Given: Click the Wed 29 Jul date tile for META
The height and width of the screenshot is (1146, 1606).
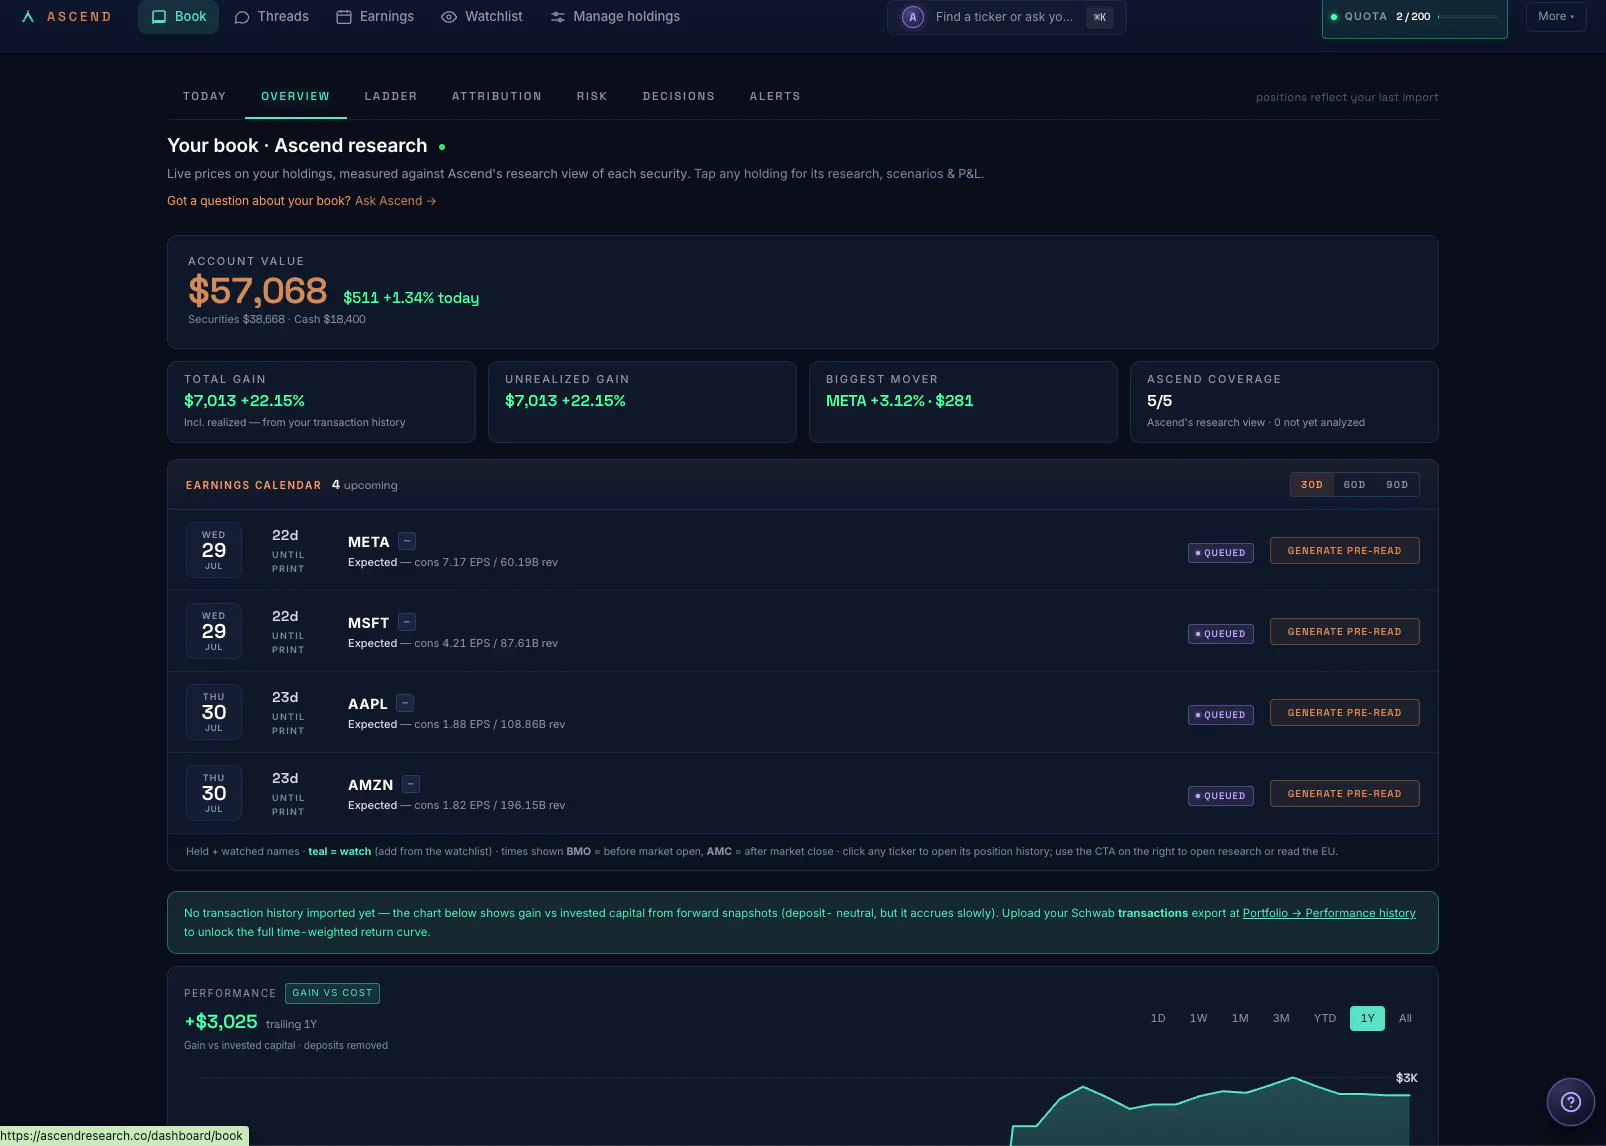Looking at the screenshot, I should tap(214, 550).
